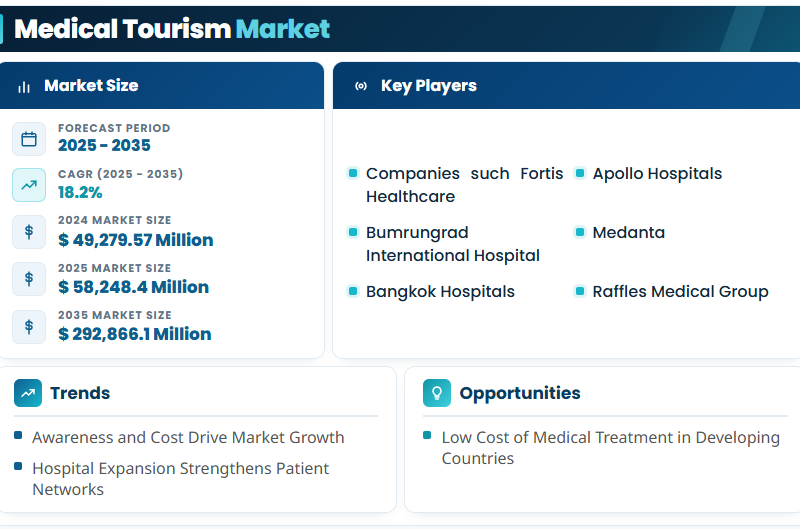Screen dimensions: 800x529
Task: Click Low Cost of Medical Treatment text
Action: [x=611, y=447]
